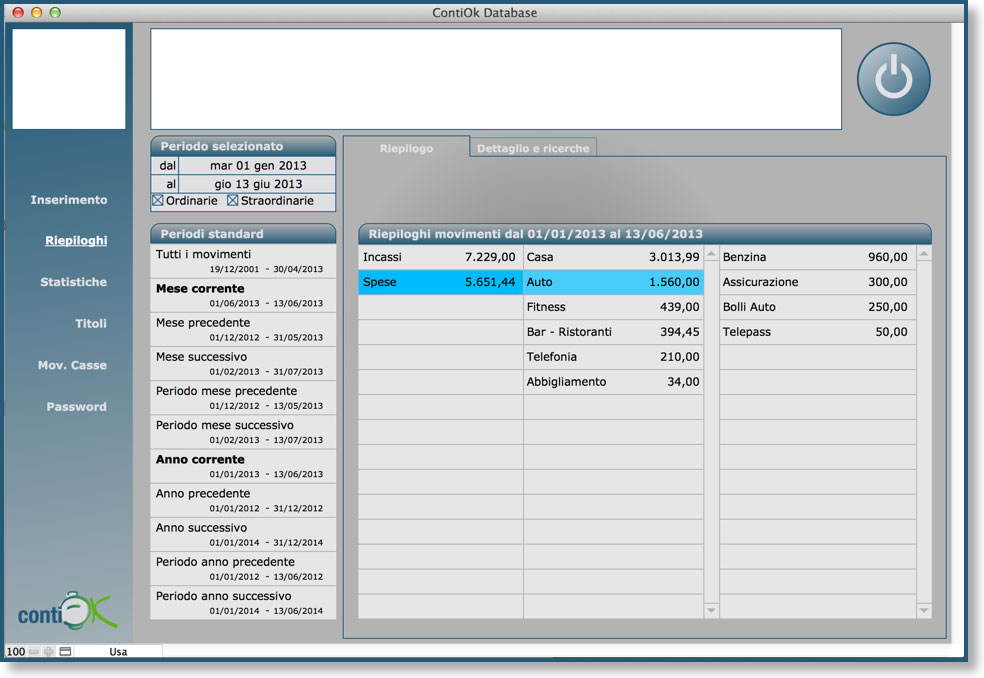Click the ContiOk logo
Viewport: 984px width, 678px height.
[x=67, y=610]
